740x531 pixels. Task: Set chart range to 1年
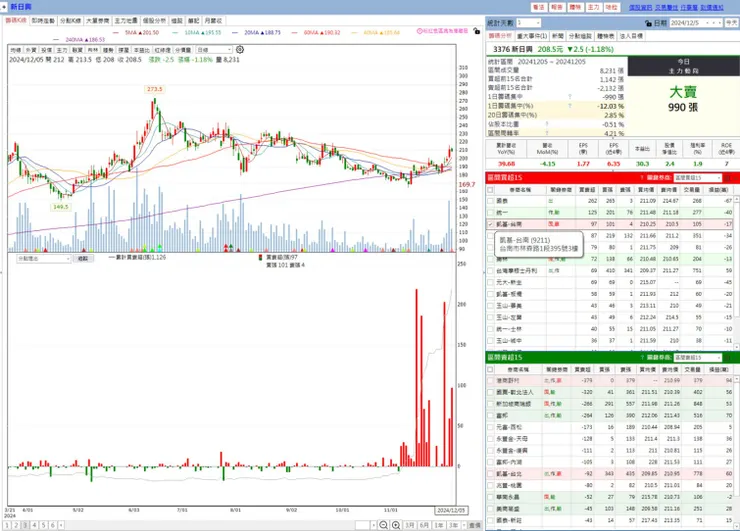(439, 525)
